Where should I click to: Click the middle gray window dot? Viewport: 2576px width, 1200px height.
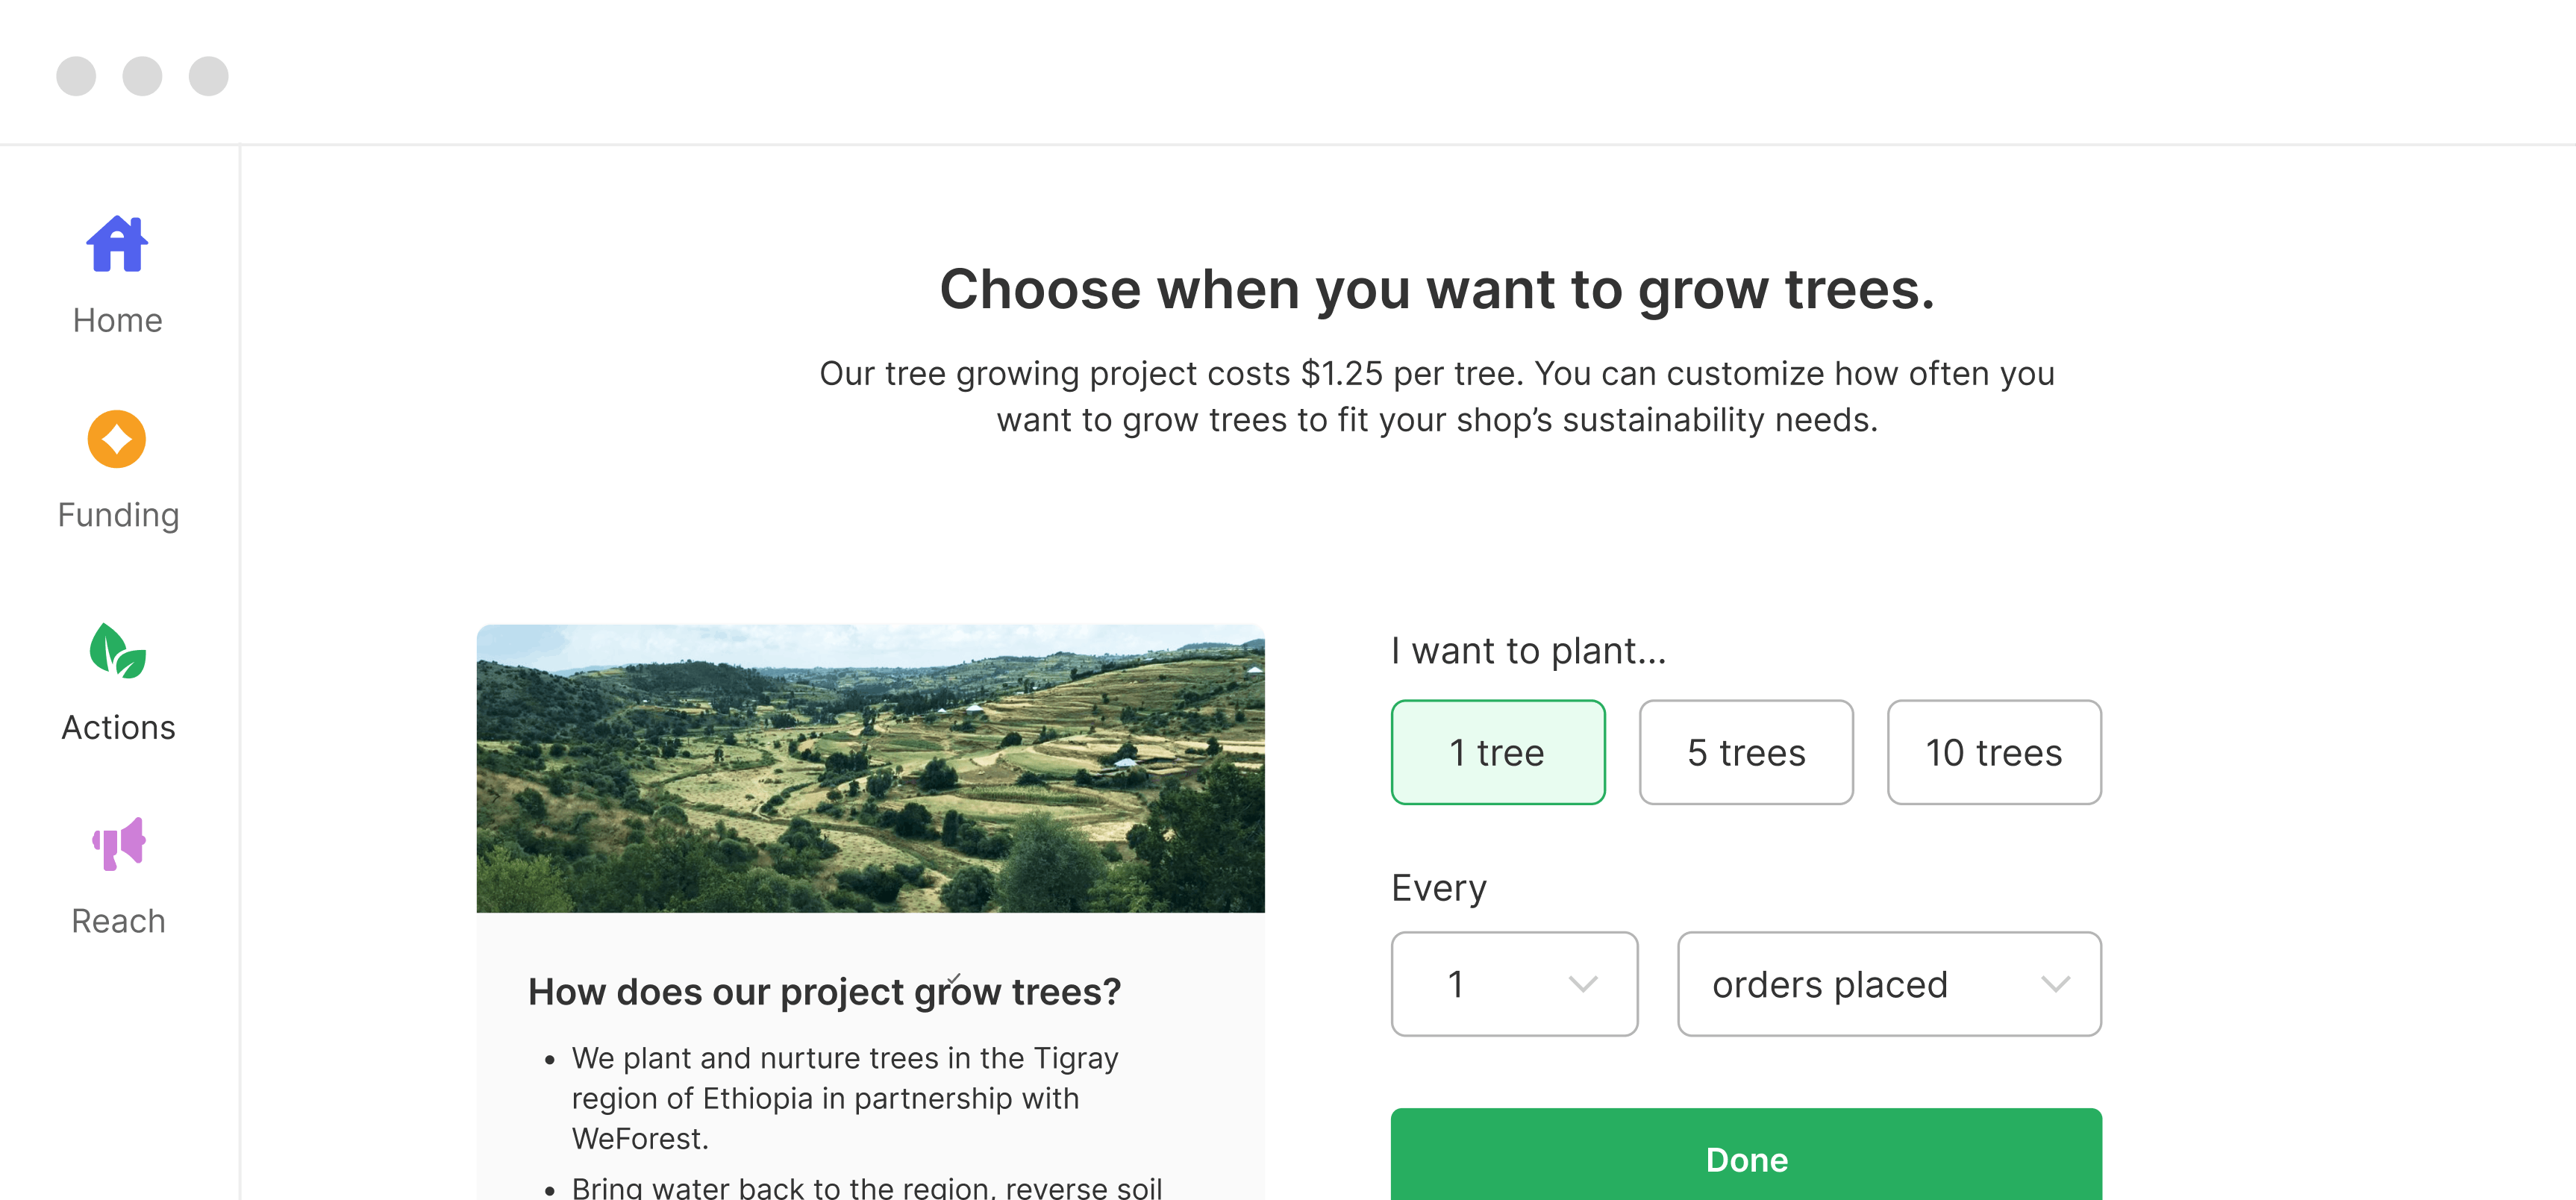(142, 76)
